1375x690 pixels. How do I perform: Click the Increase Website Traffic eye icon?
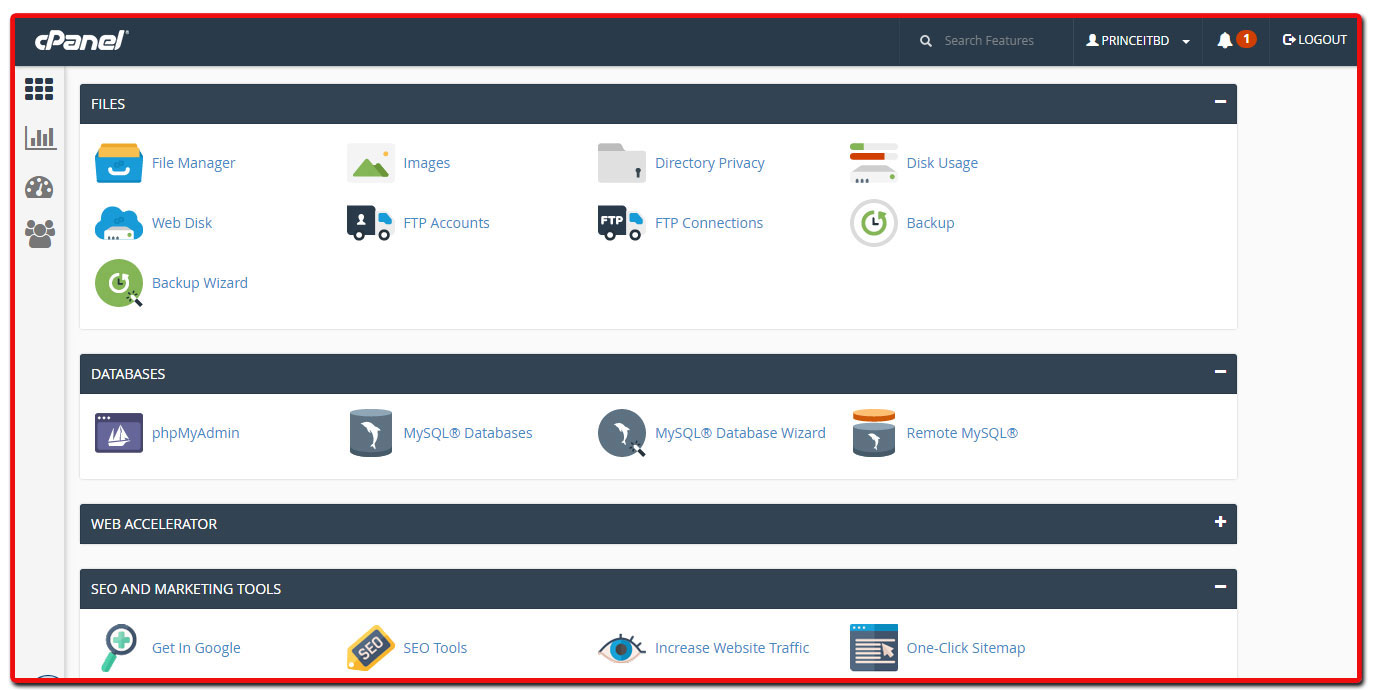tap(622, 648)
